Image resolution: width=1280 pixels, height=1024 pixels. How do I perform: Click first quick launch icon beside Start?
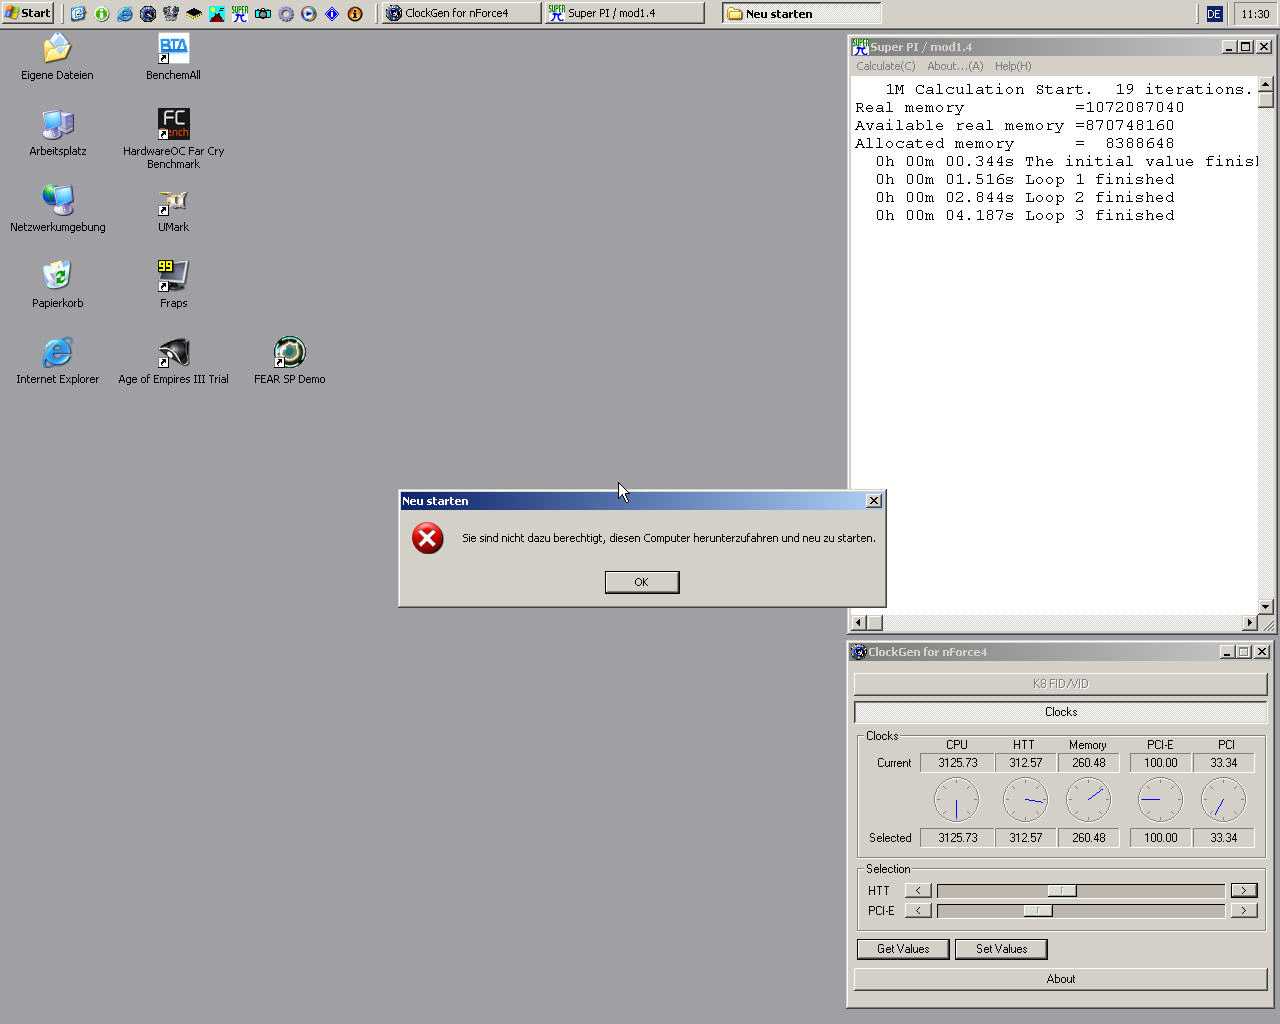(x=78, y=14)
